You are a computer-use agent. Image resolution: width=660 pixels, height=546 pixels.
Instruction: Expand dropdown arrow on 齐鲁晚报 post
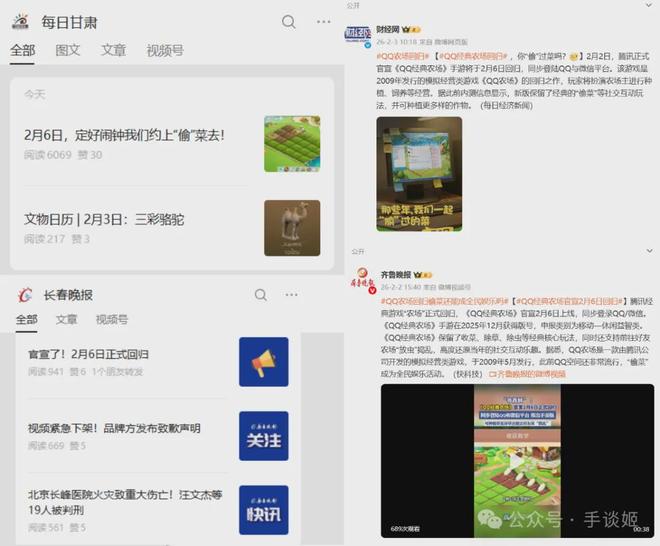point(649,251)
